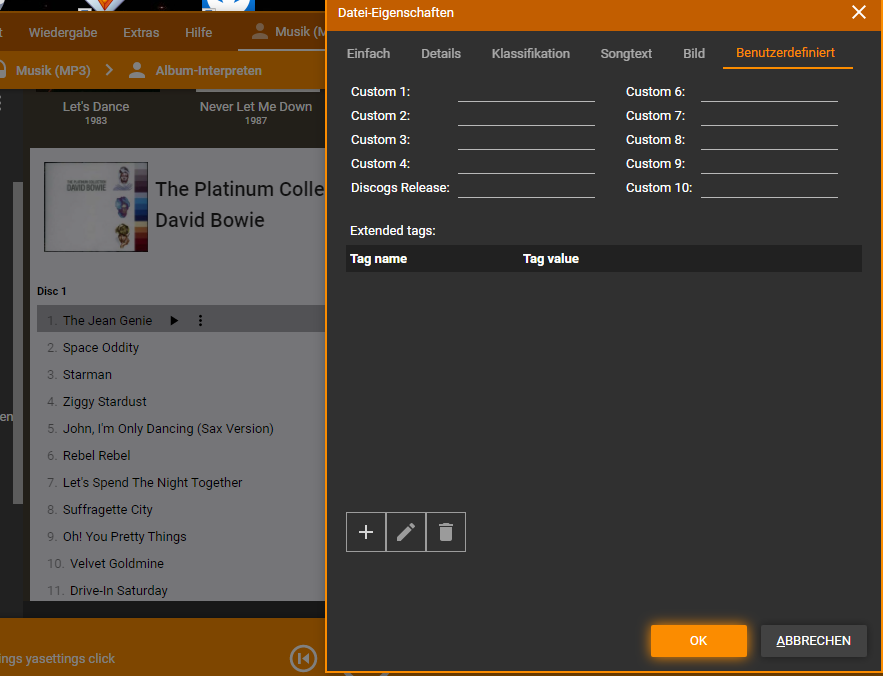Delete the selected extended tag with trash icon
This screenshot has width=883, height=676.
point(446,532)
